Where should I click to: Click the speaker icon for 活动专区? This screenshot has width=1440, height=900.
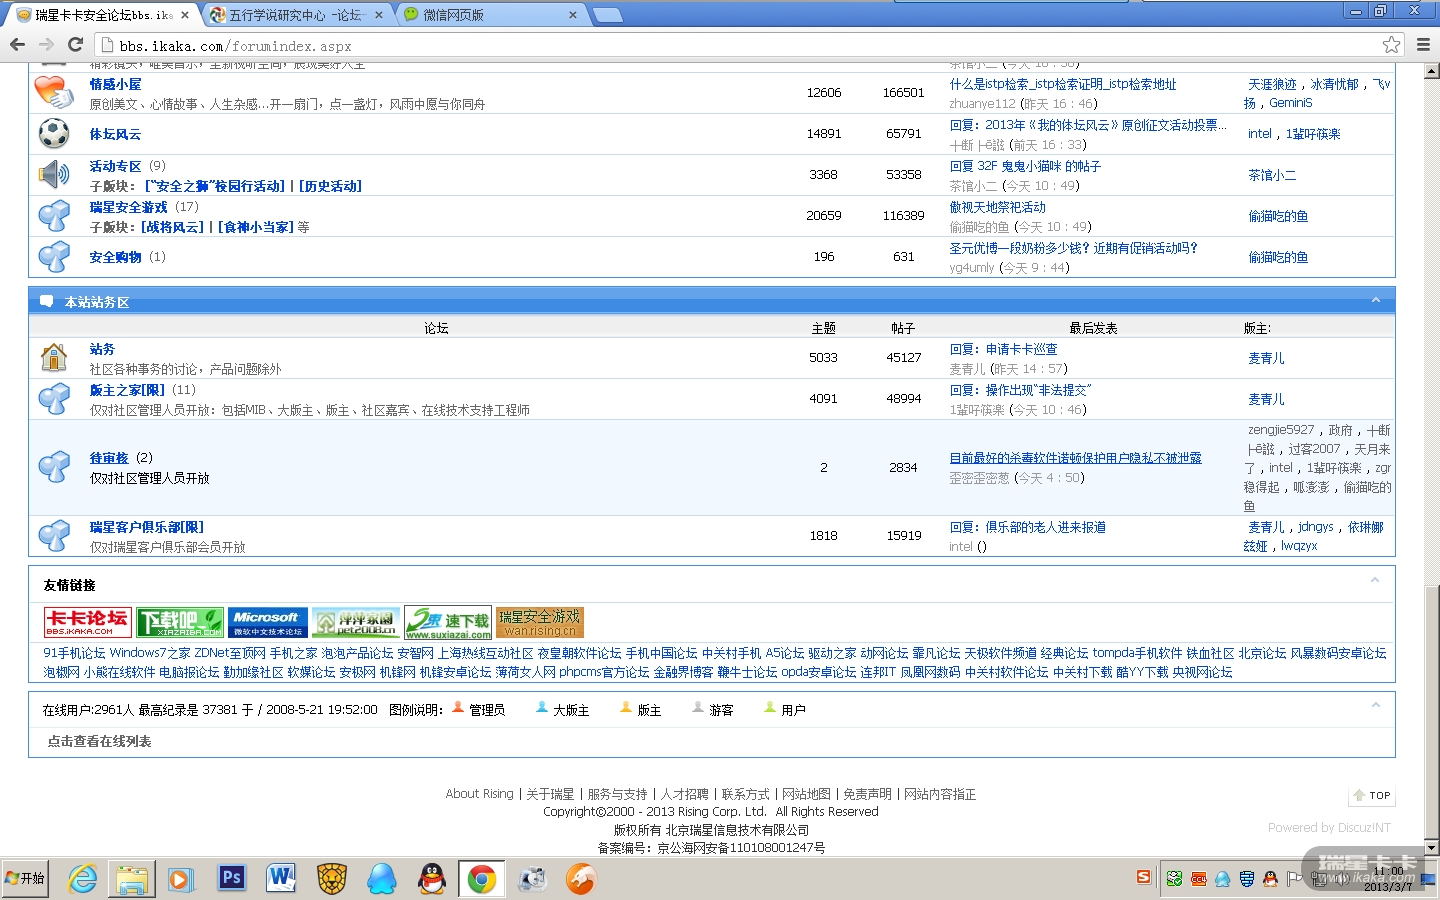point(54,175)
